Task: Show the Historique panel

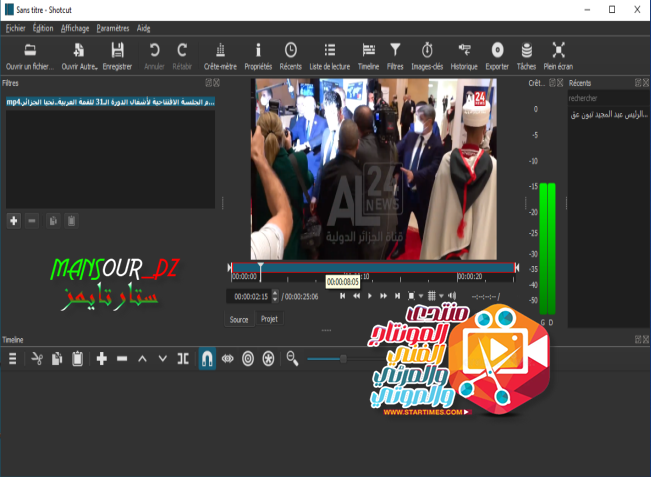Action: 464,56
